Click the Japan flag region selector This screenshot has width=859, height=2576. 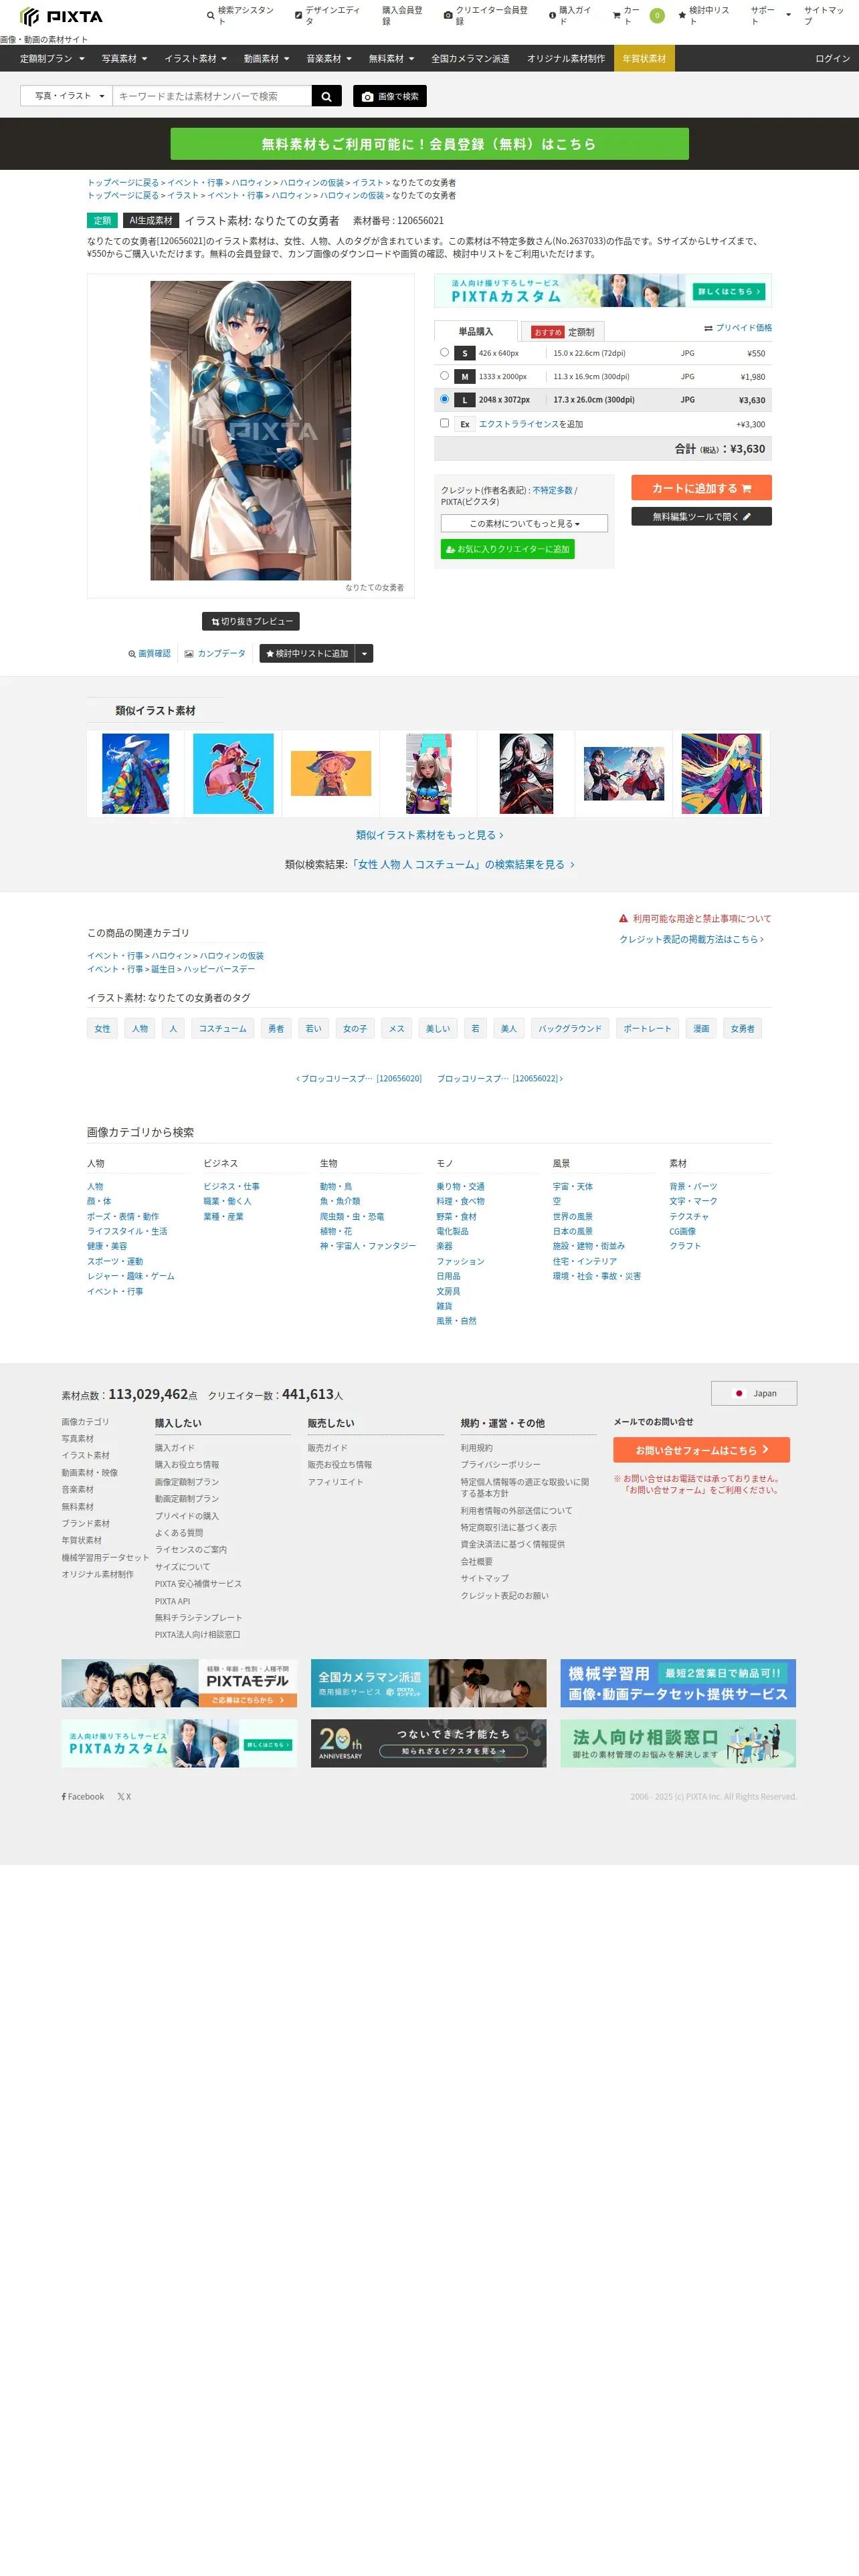754,1393
